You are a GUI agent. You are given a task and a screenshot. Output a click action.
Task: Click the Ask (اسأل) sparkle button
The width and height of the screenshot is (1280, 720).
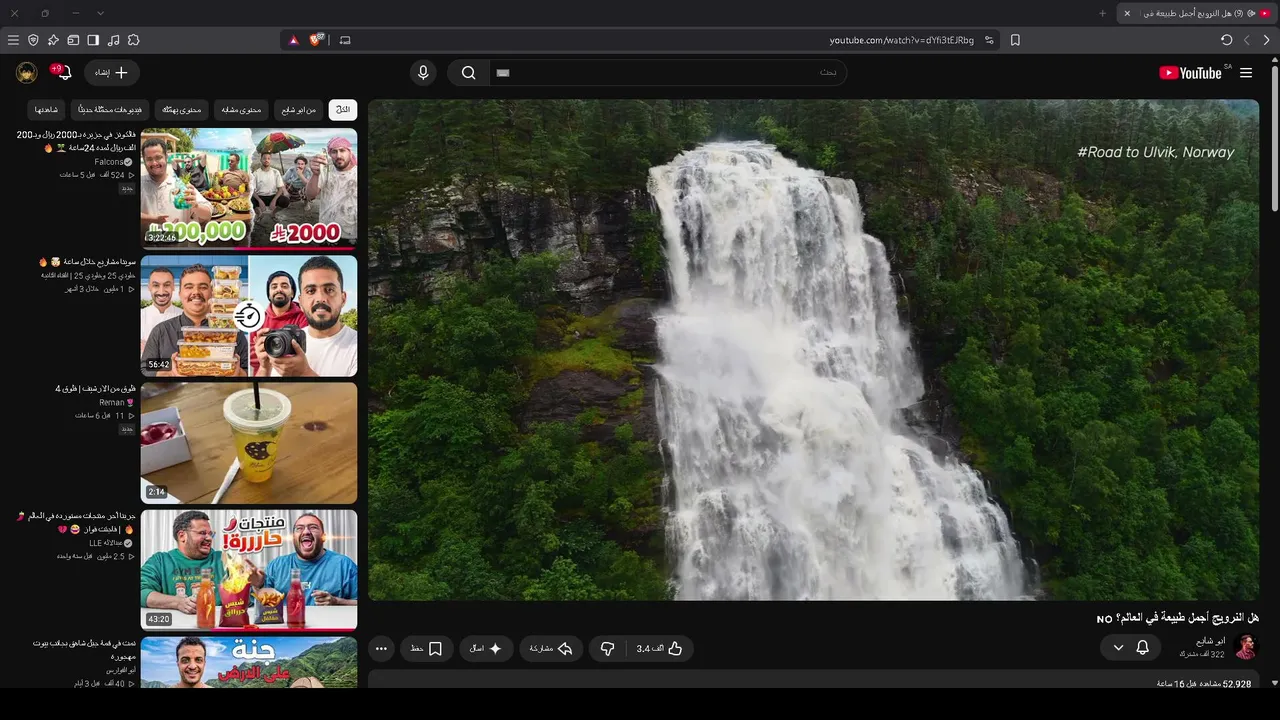pyautogui.click(x=486, y=649)
